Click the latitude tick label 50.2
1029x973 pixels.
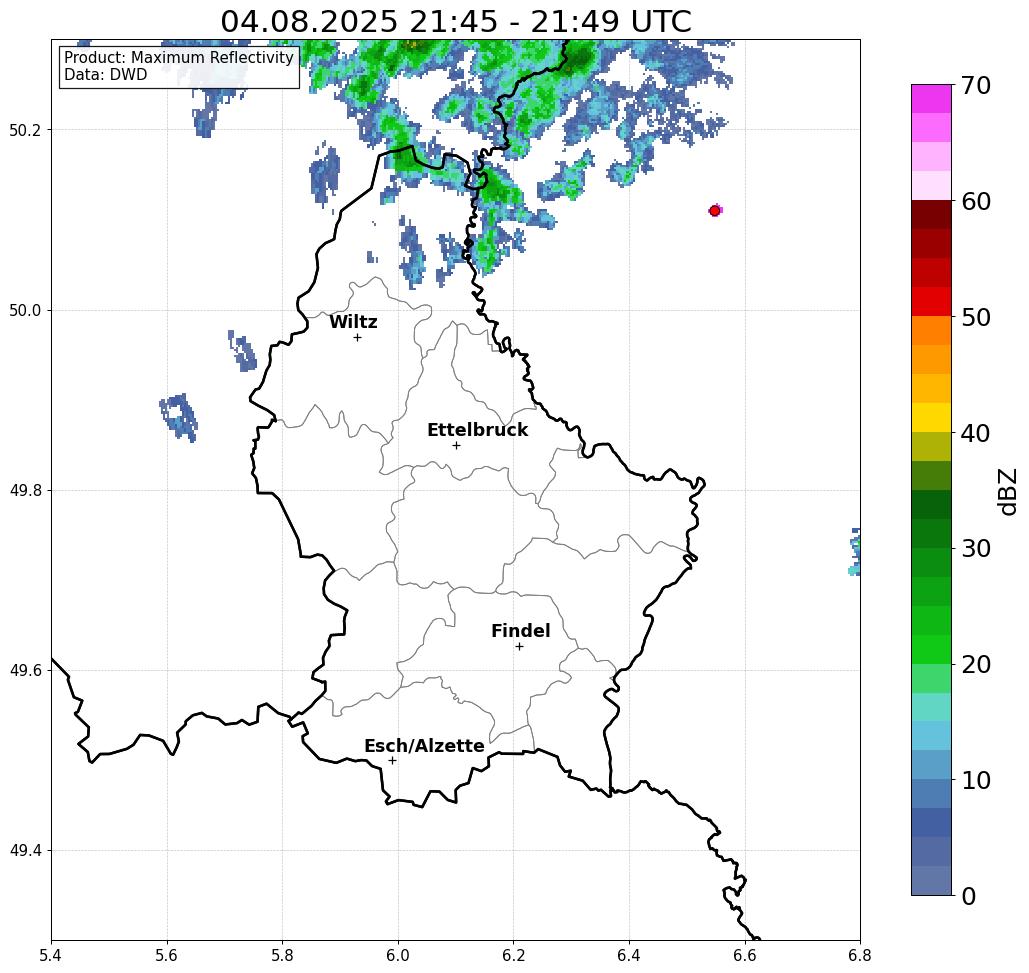(x=25, y=130)
